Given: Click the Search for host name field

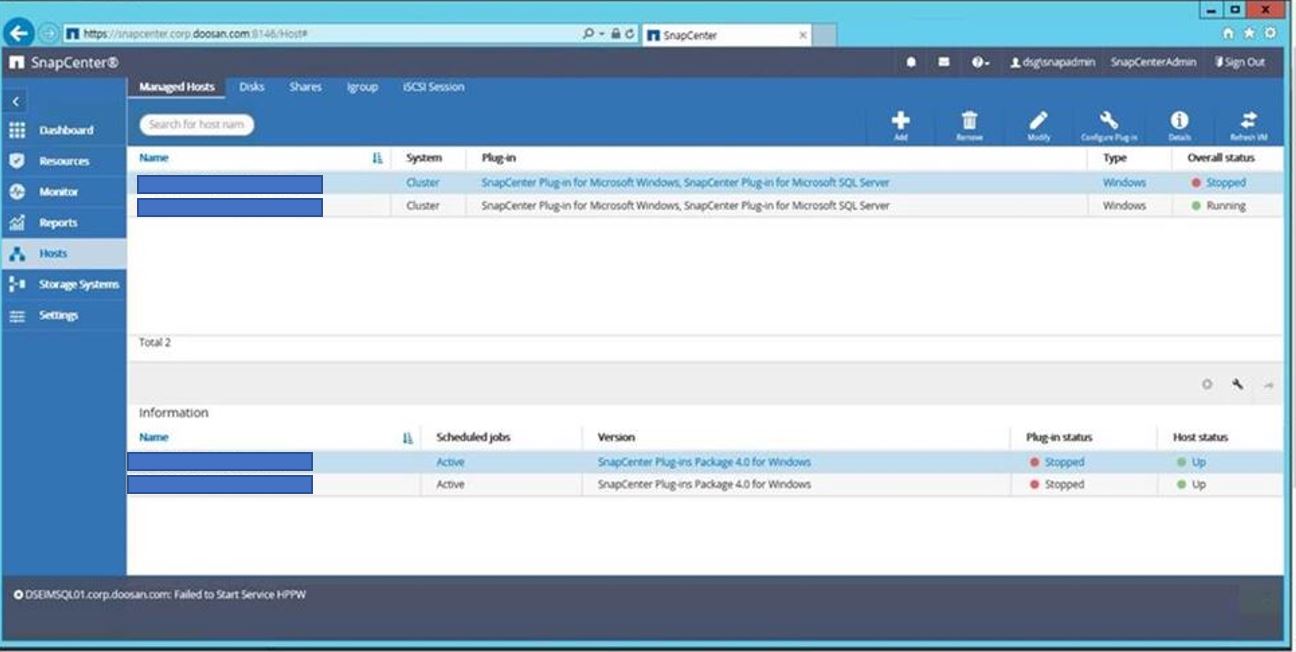Looking at the screenshot, I should point(196,125).
